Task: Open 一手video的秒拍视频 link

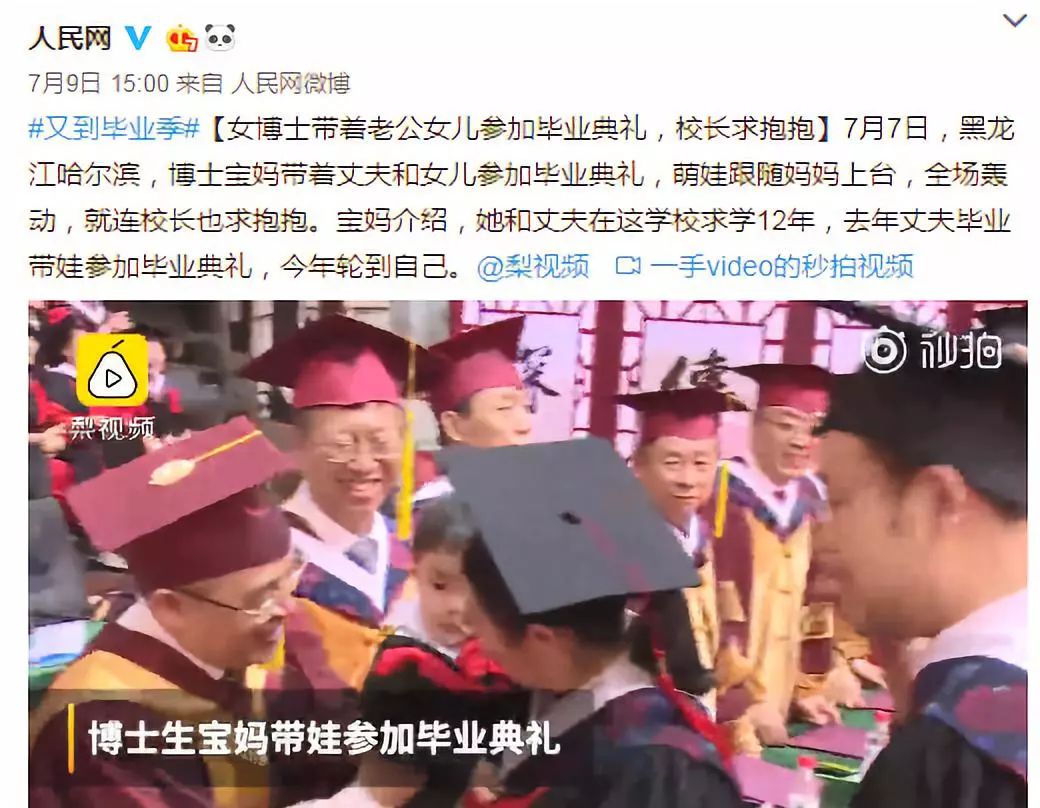Action: coord(781,267)
